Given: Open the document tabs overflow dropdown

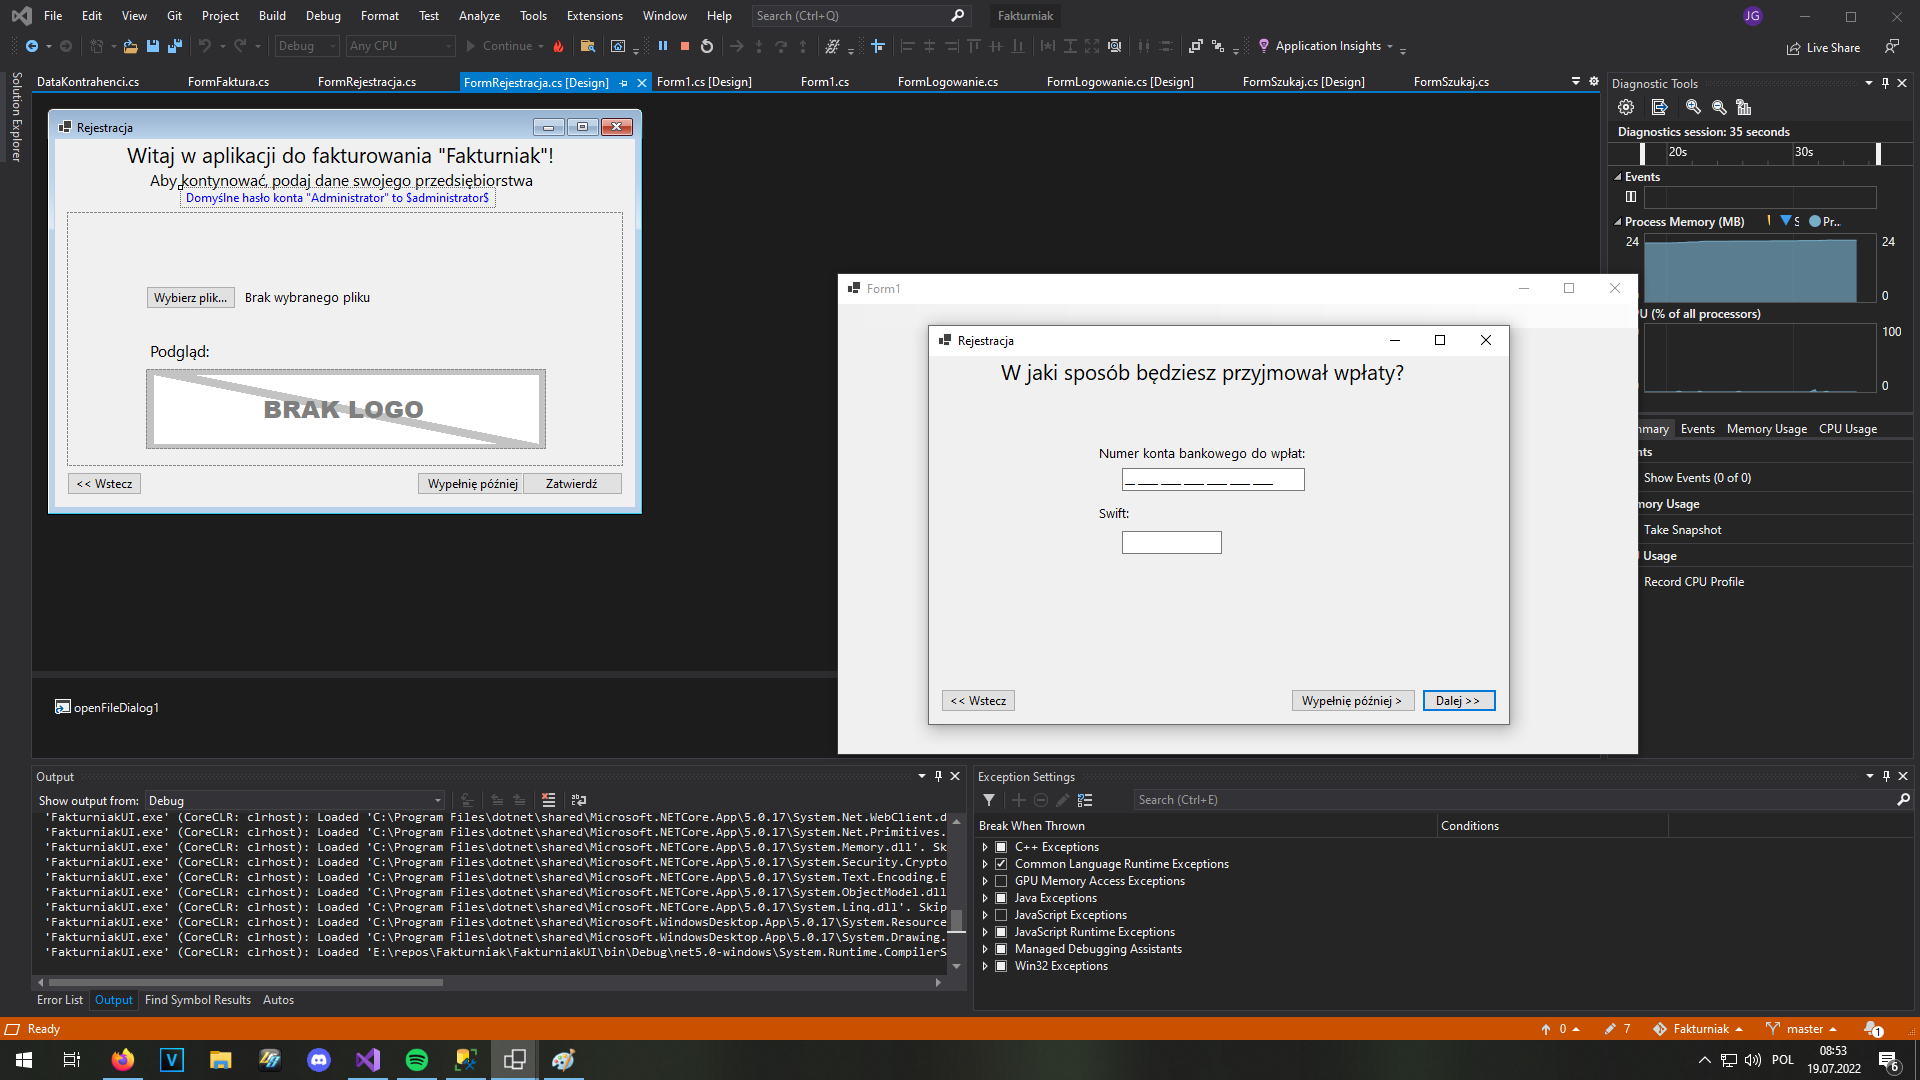Looking at the screenshot, I should pyautogui.click(x=1576, y=81).
